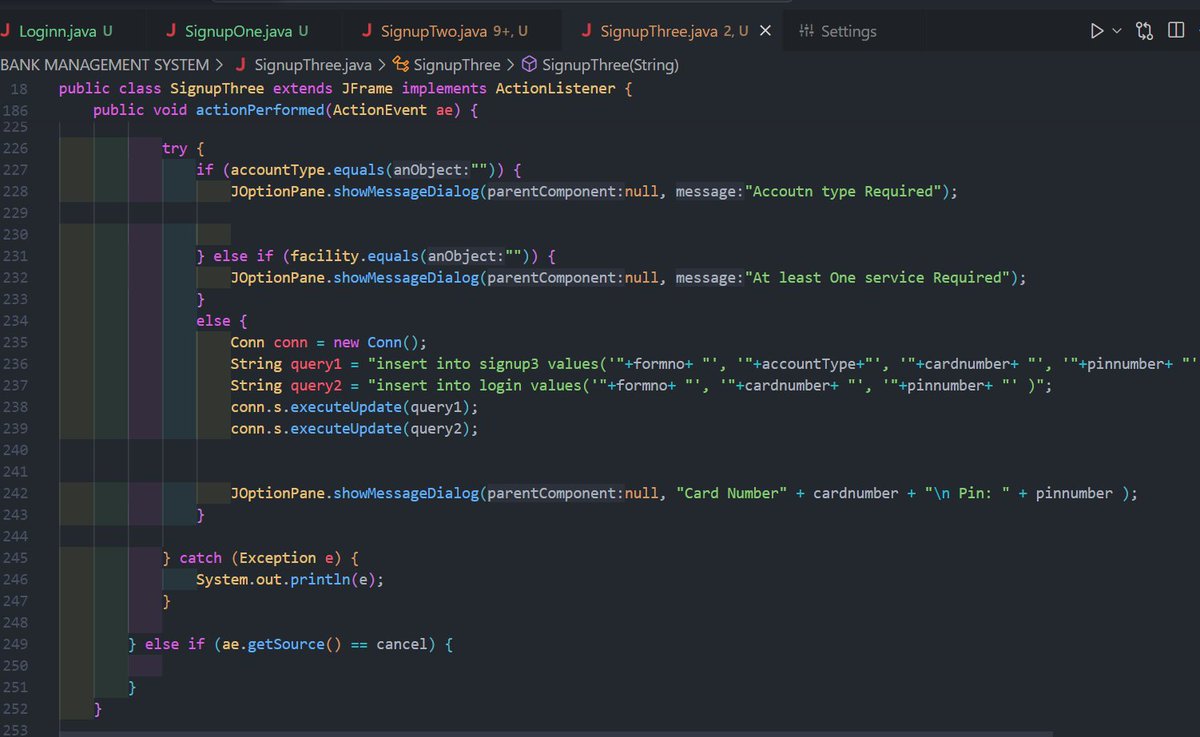Click facility on line 231
1200x737 pixels.
[324, 256]
